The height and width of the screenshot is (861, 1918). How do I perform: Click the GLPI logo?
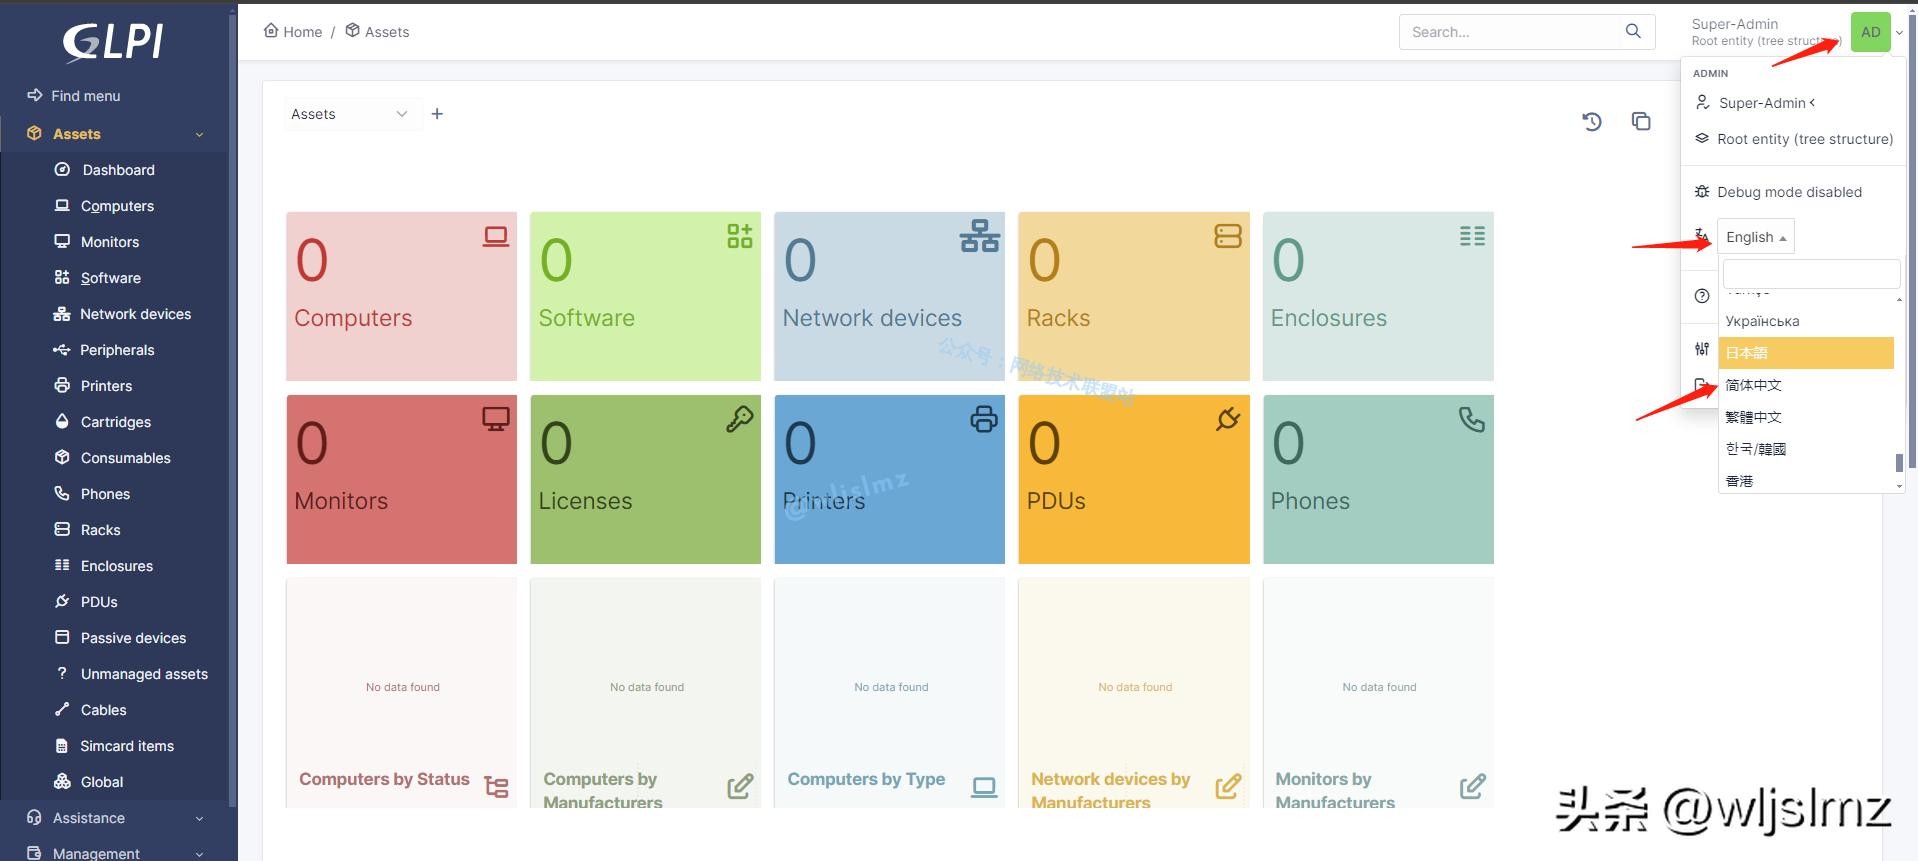coord(113,42)
